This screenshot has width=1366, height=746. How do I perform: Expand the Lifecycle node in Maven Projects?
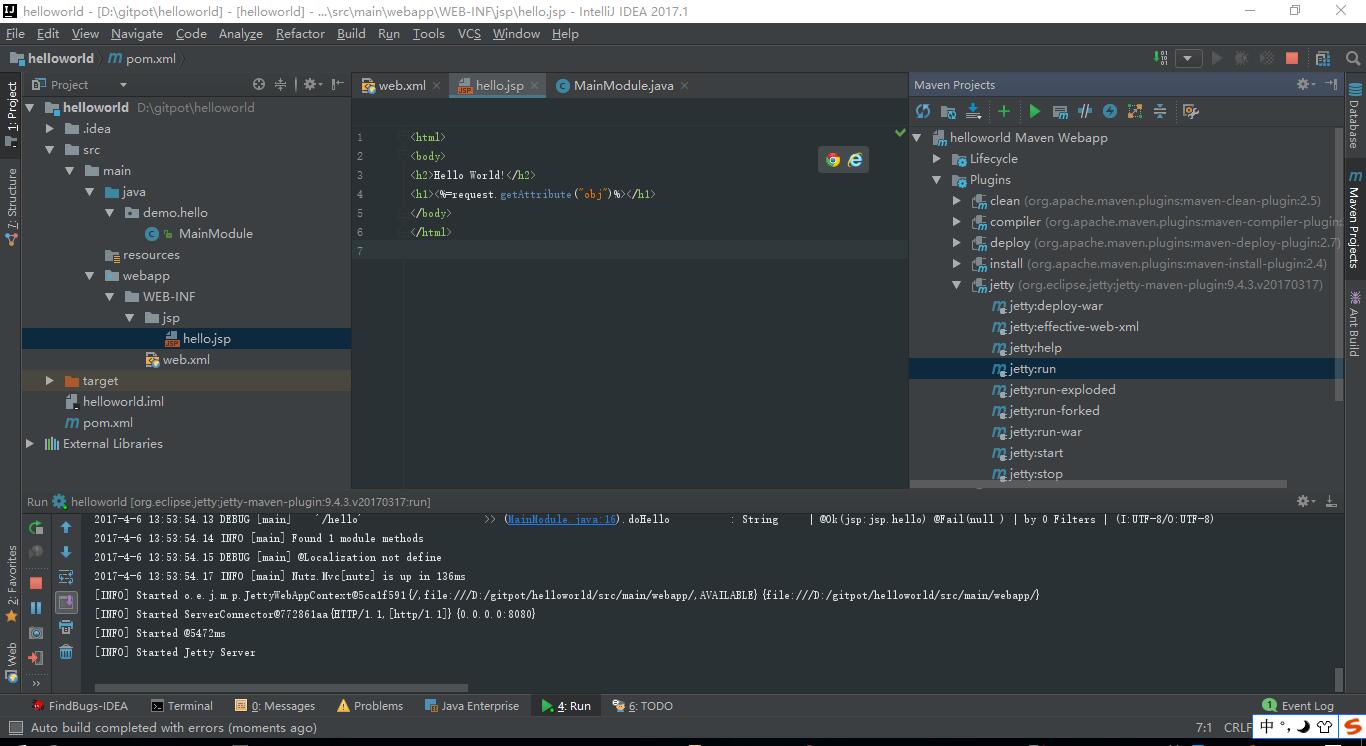click(937, 159)
